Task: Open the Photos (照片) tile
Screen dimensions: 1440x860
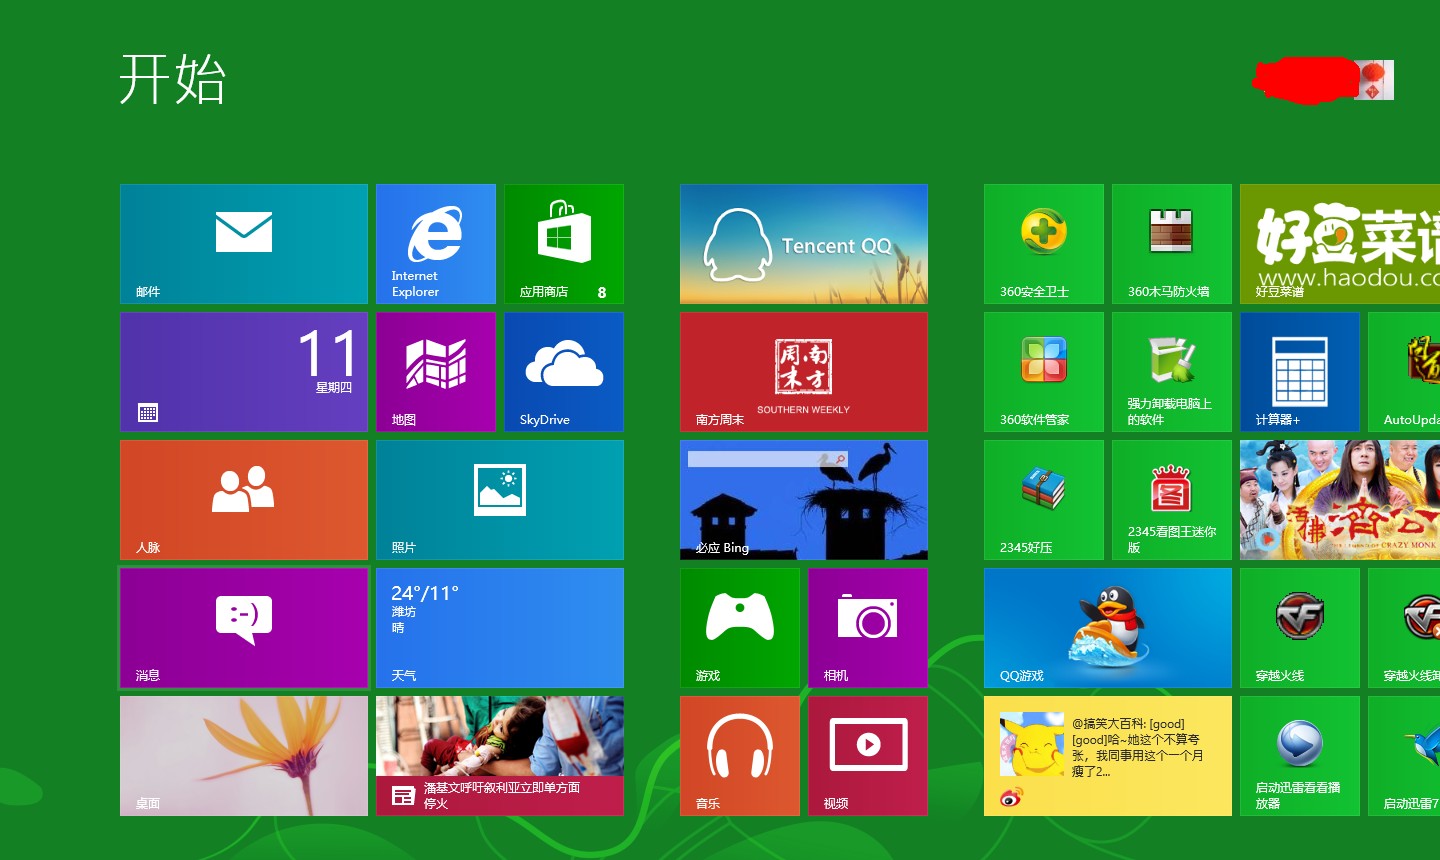Action: [500, 500]
